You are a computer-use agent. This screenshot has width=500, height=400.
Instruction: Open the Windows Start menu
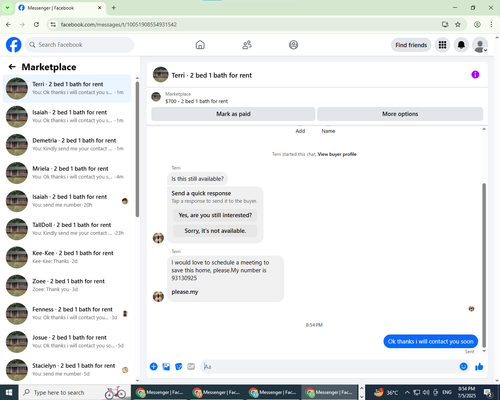(9, 392)
